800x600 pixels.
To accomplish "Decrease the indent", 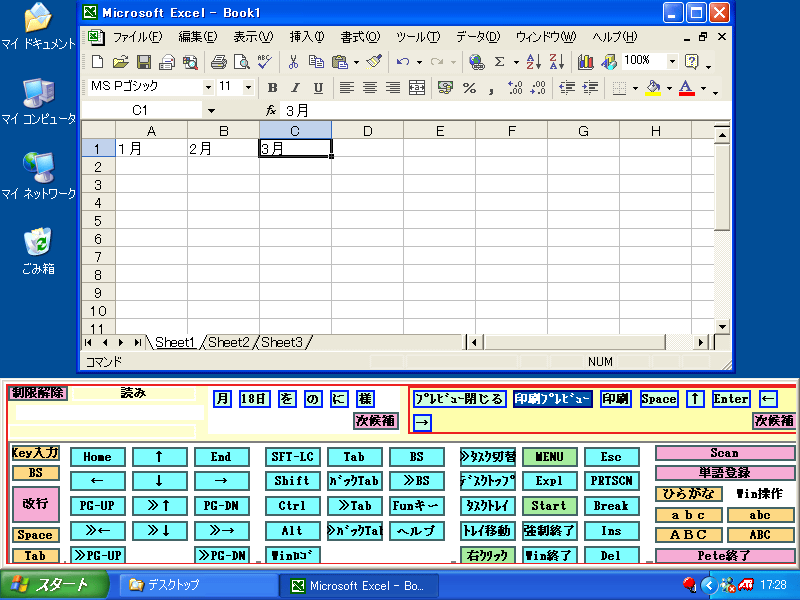I will [567, 88].
